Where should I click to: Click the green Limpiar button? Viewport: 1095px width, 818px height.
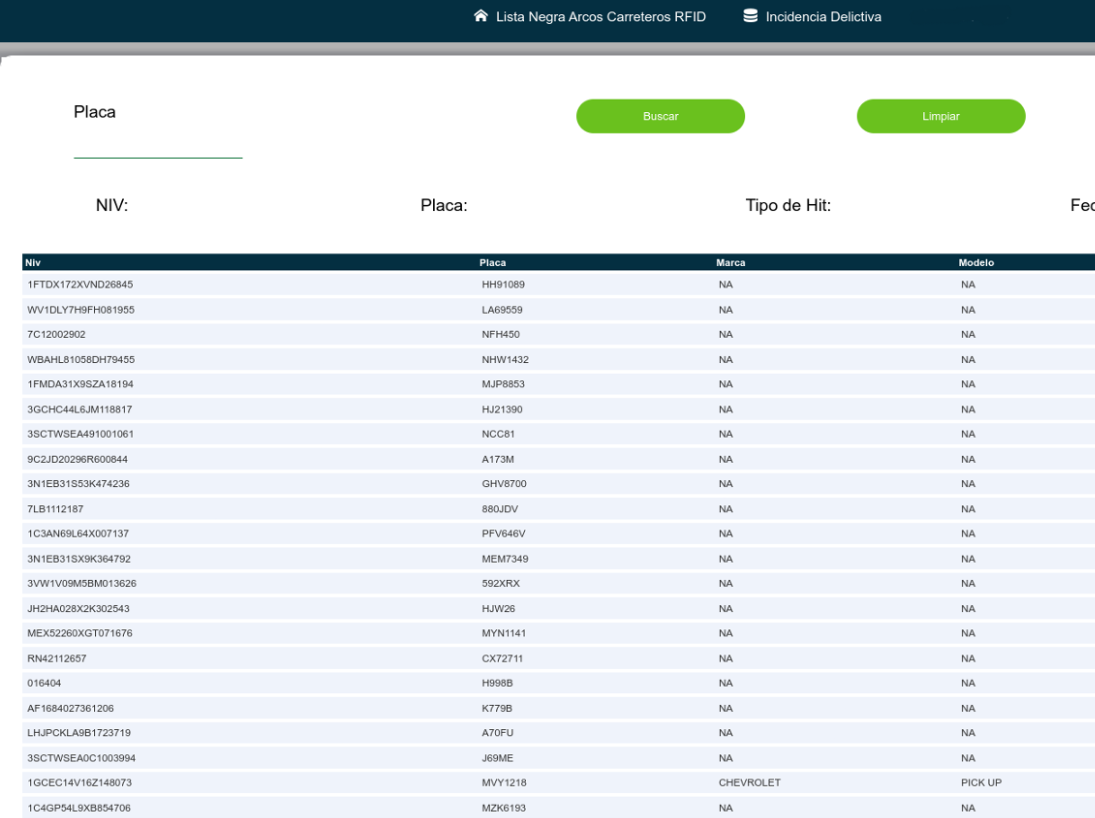[941, 116]
